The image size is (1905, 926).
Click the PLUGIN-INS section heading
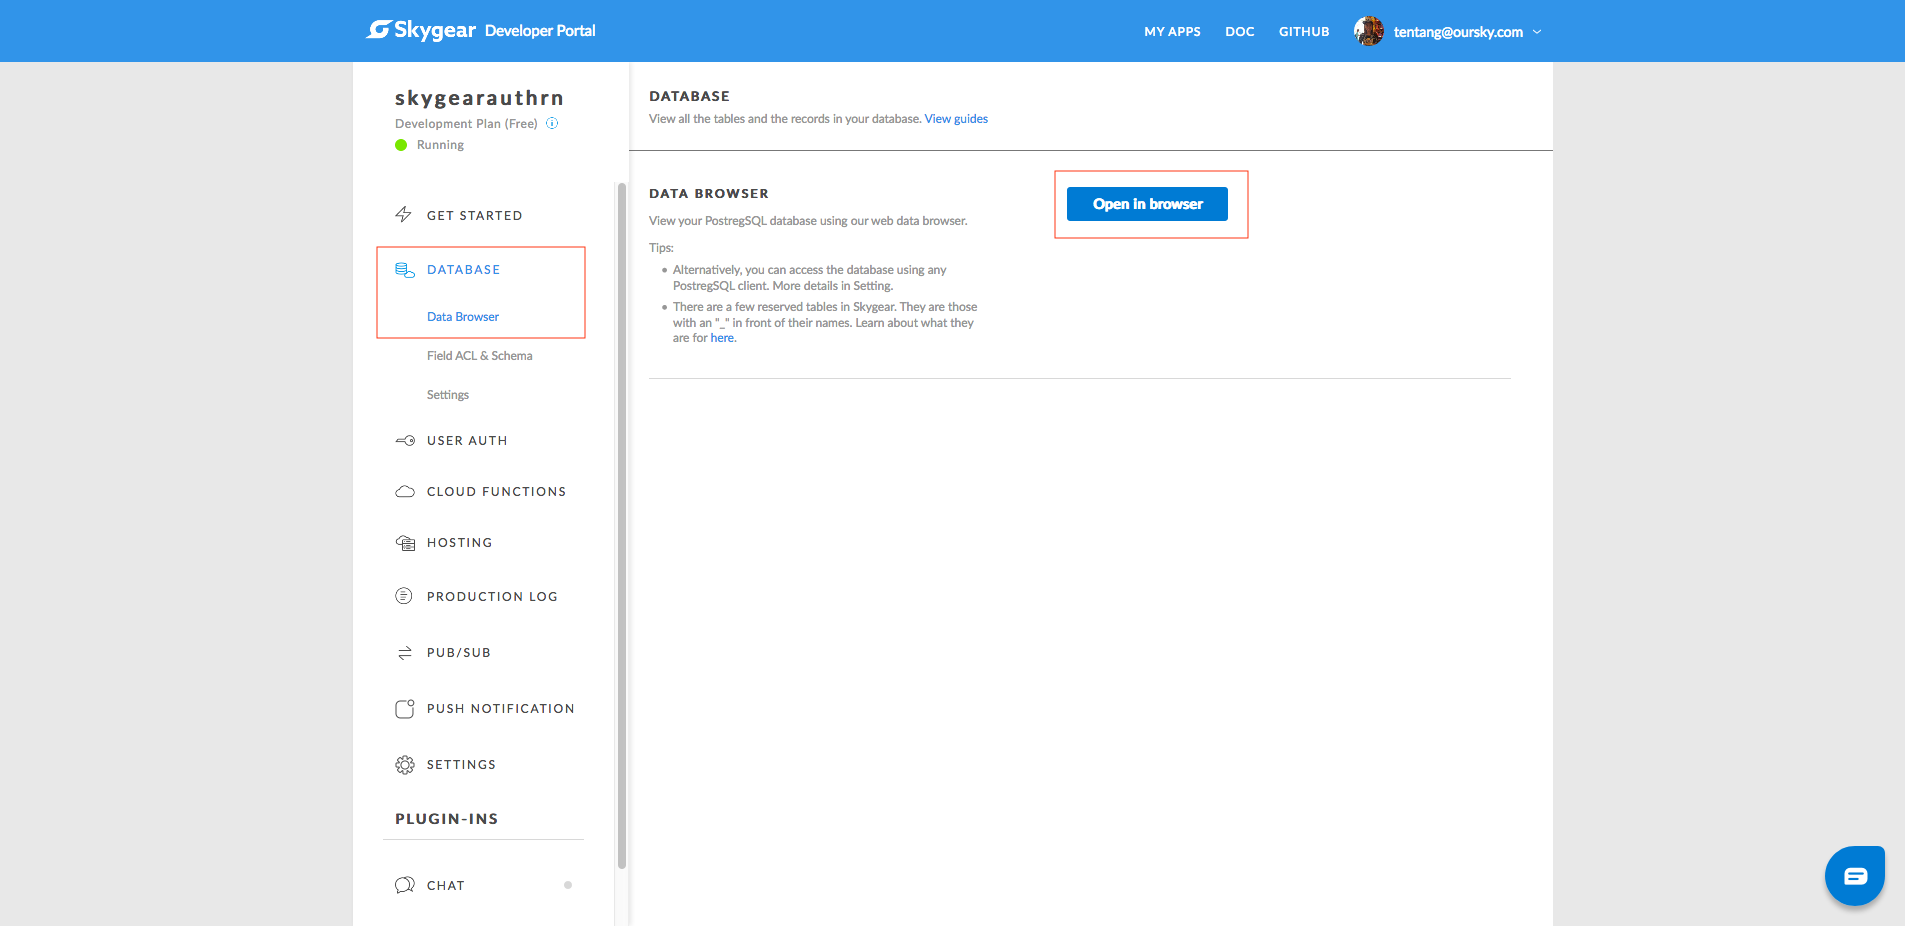tap(447, 819)
